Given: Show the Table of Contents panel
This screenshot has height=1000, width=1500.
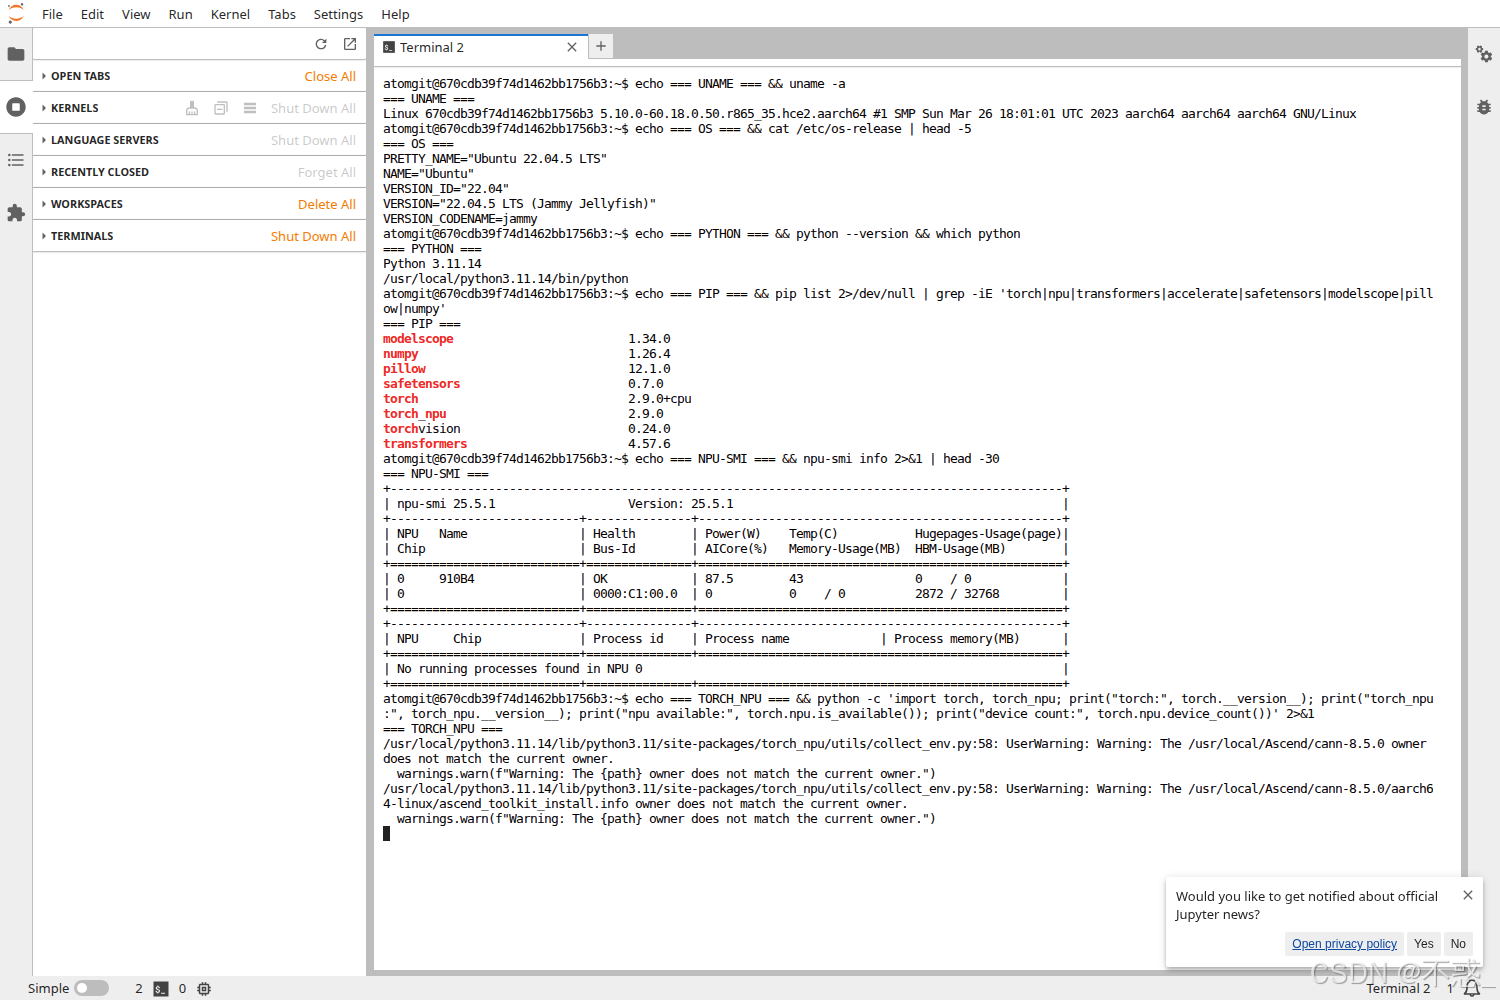Looking at the screenshot, I should point(16,160).
